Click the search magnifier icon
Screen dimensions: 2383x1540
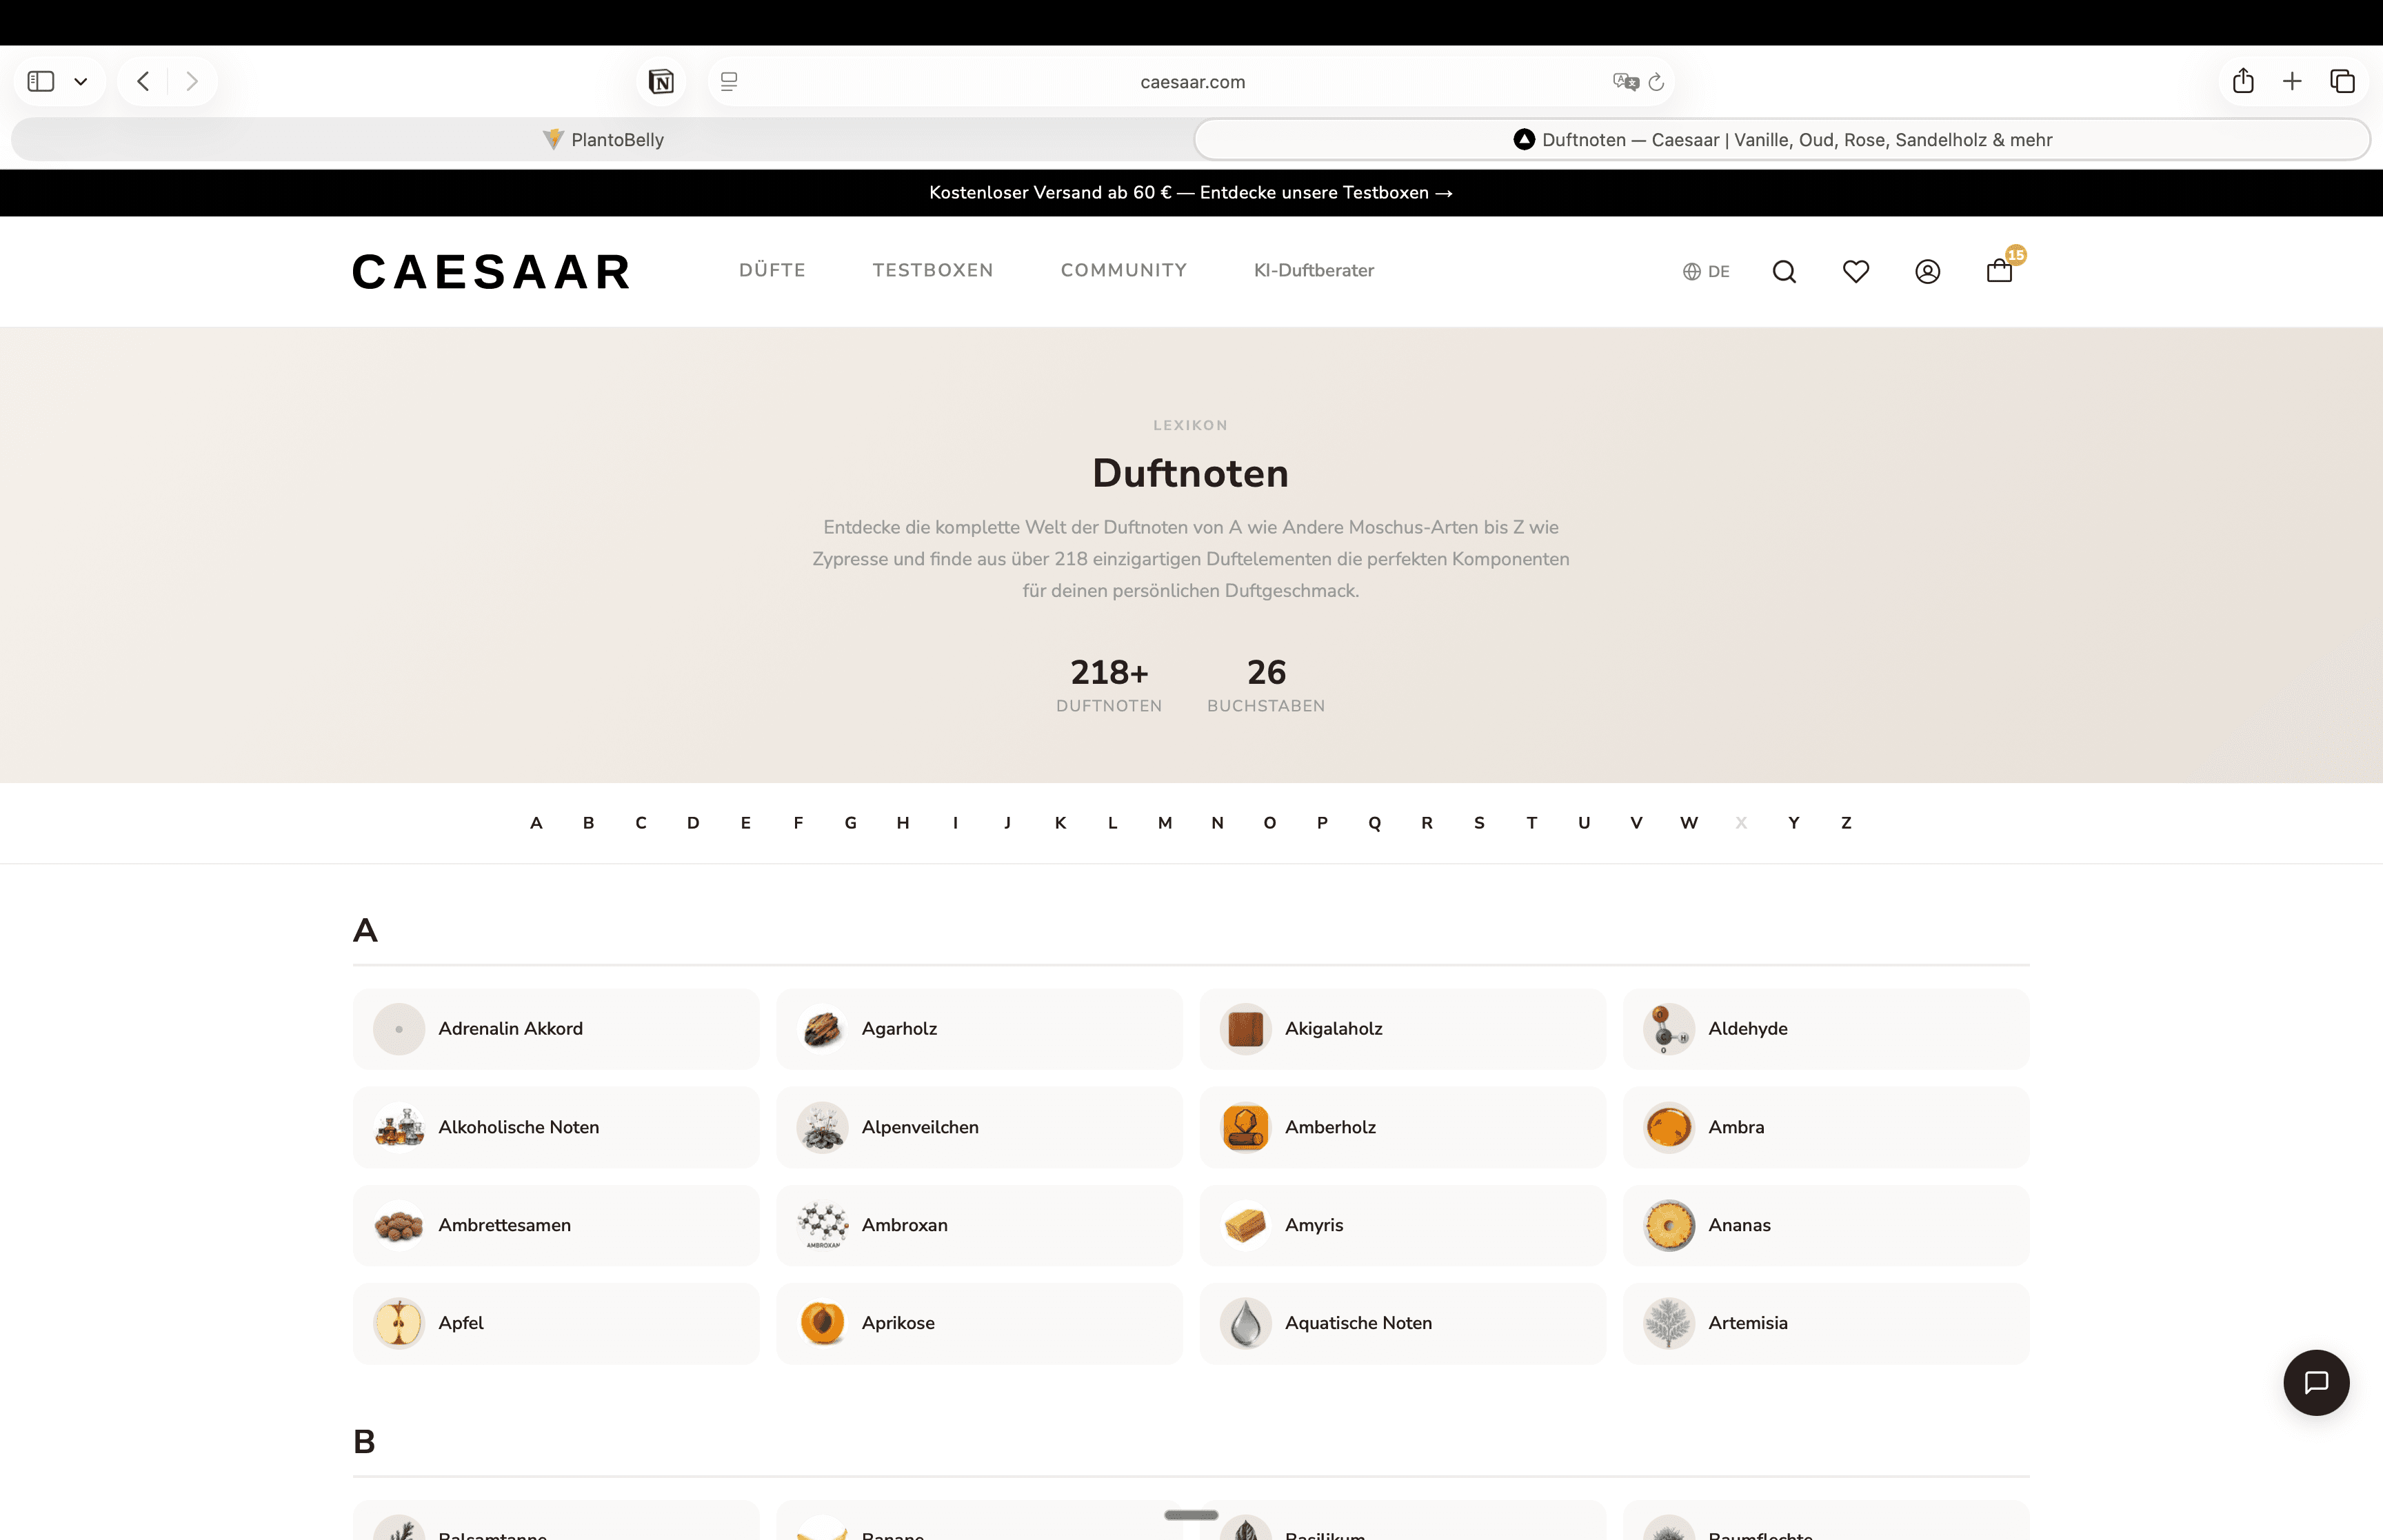pos(1784,271)
